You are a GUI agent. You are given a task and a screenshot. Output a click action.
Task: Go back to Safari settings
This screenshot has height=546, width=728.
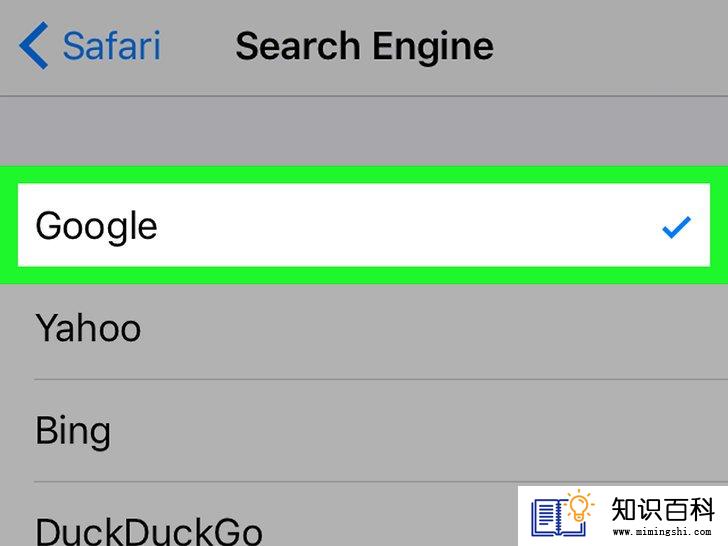90,46
